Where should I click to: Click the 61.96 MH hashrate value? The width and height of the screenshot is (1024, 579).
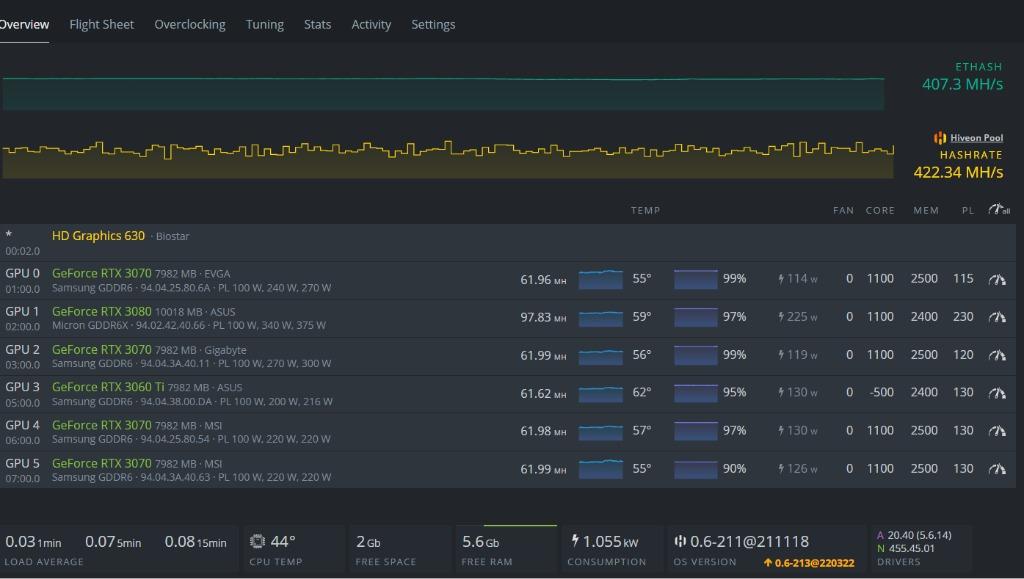543,279
